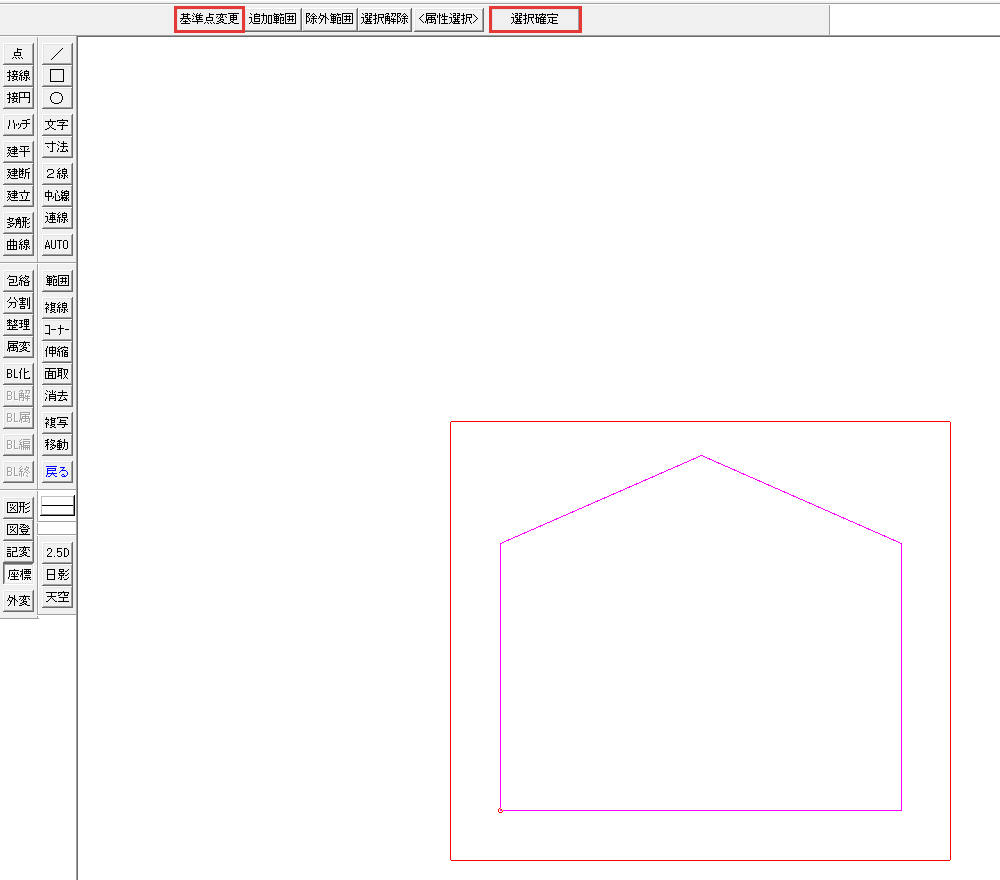Select the 多角形 polygon tool
Image resolution: width=1000 pixels, height=880 pixels.
pyautogui.click(x=18, y=223)
